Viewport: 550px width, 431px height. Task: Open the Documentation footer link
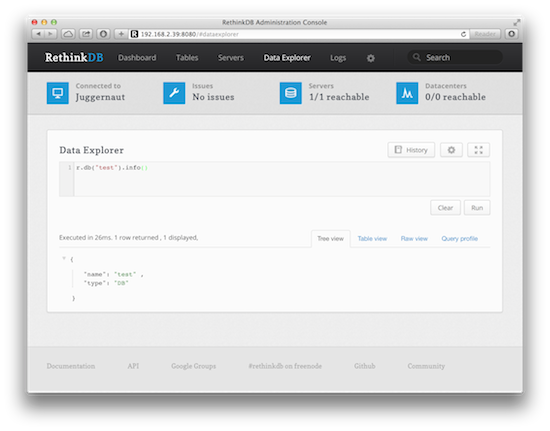tap(71, 366)
